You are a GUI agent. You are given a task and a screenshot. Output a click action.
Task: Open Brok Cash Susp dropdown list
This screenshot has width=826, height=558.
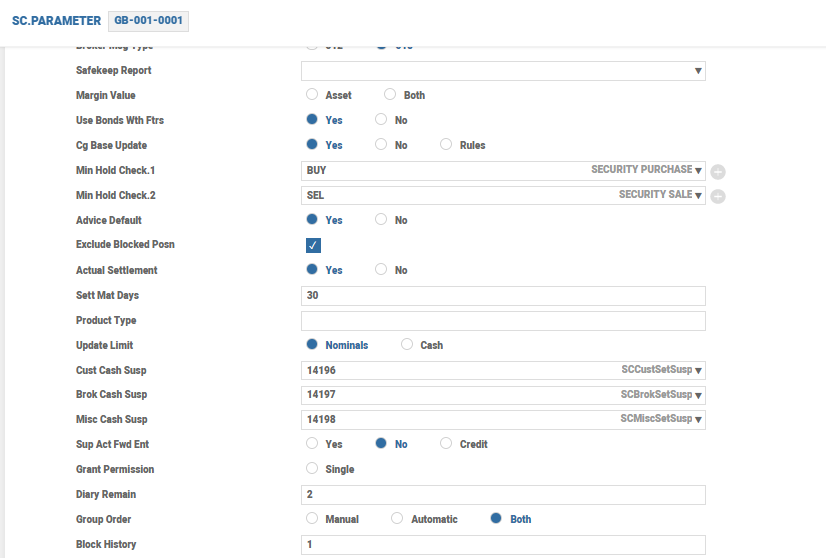(x=699, y=395)
